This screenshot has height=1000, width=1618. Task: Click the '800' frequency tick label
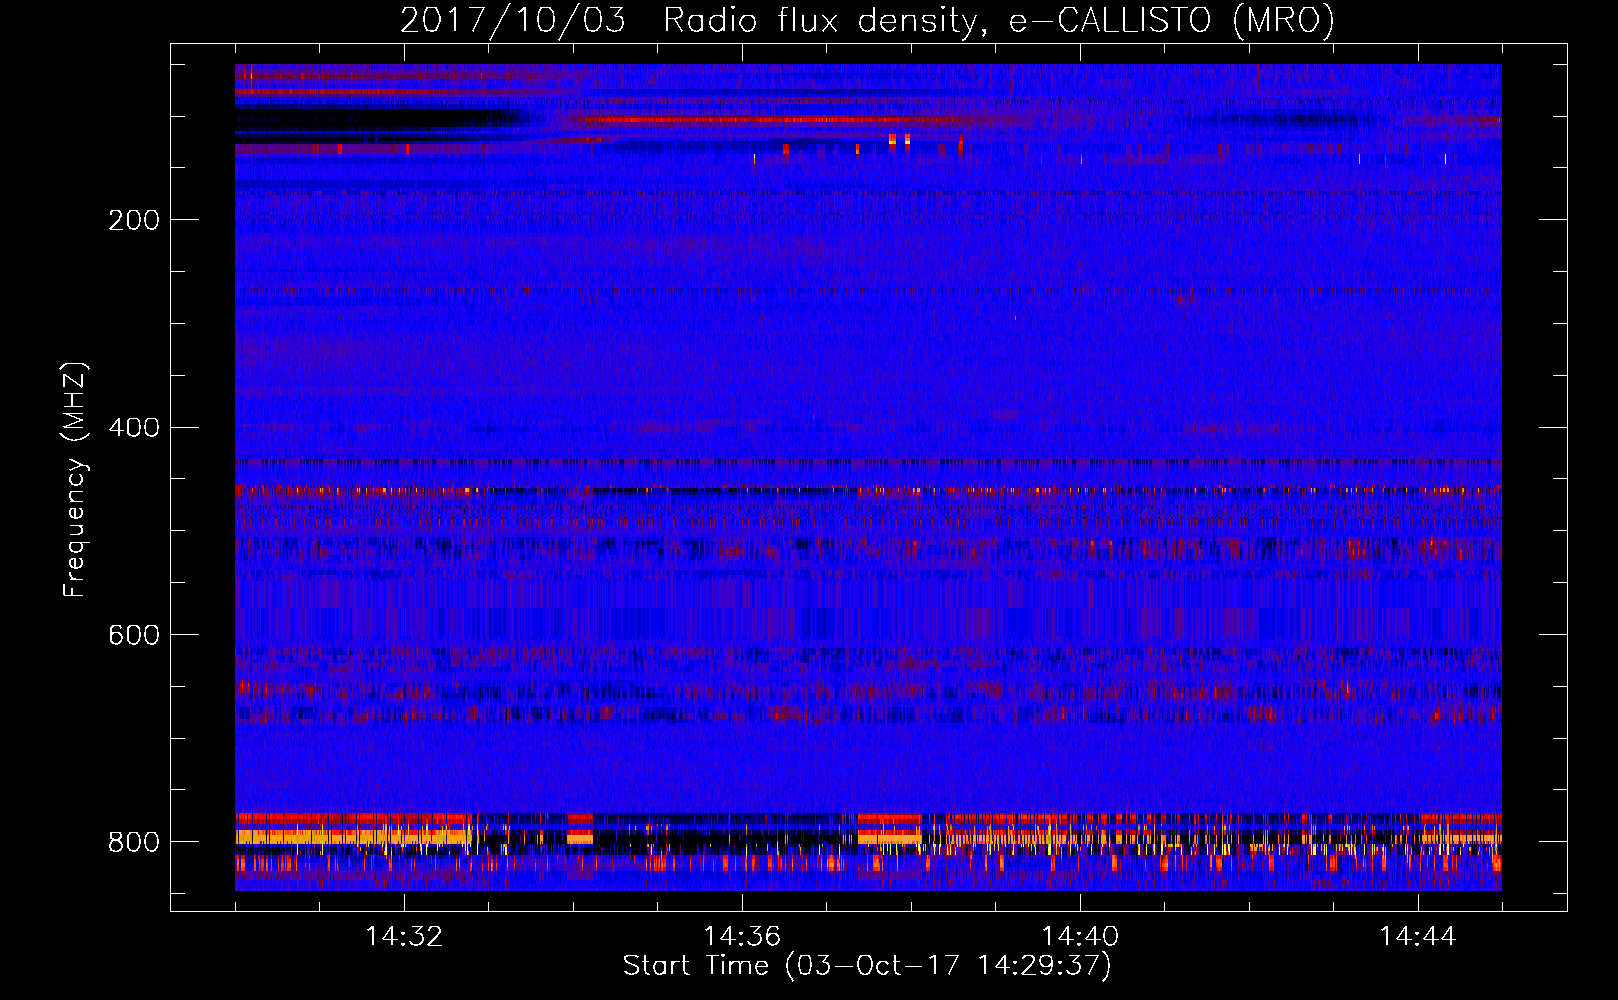(134, 842)
